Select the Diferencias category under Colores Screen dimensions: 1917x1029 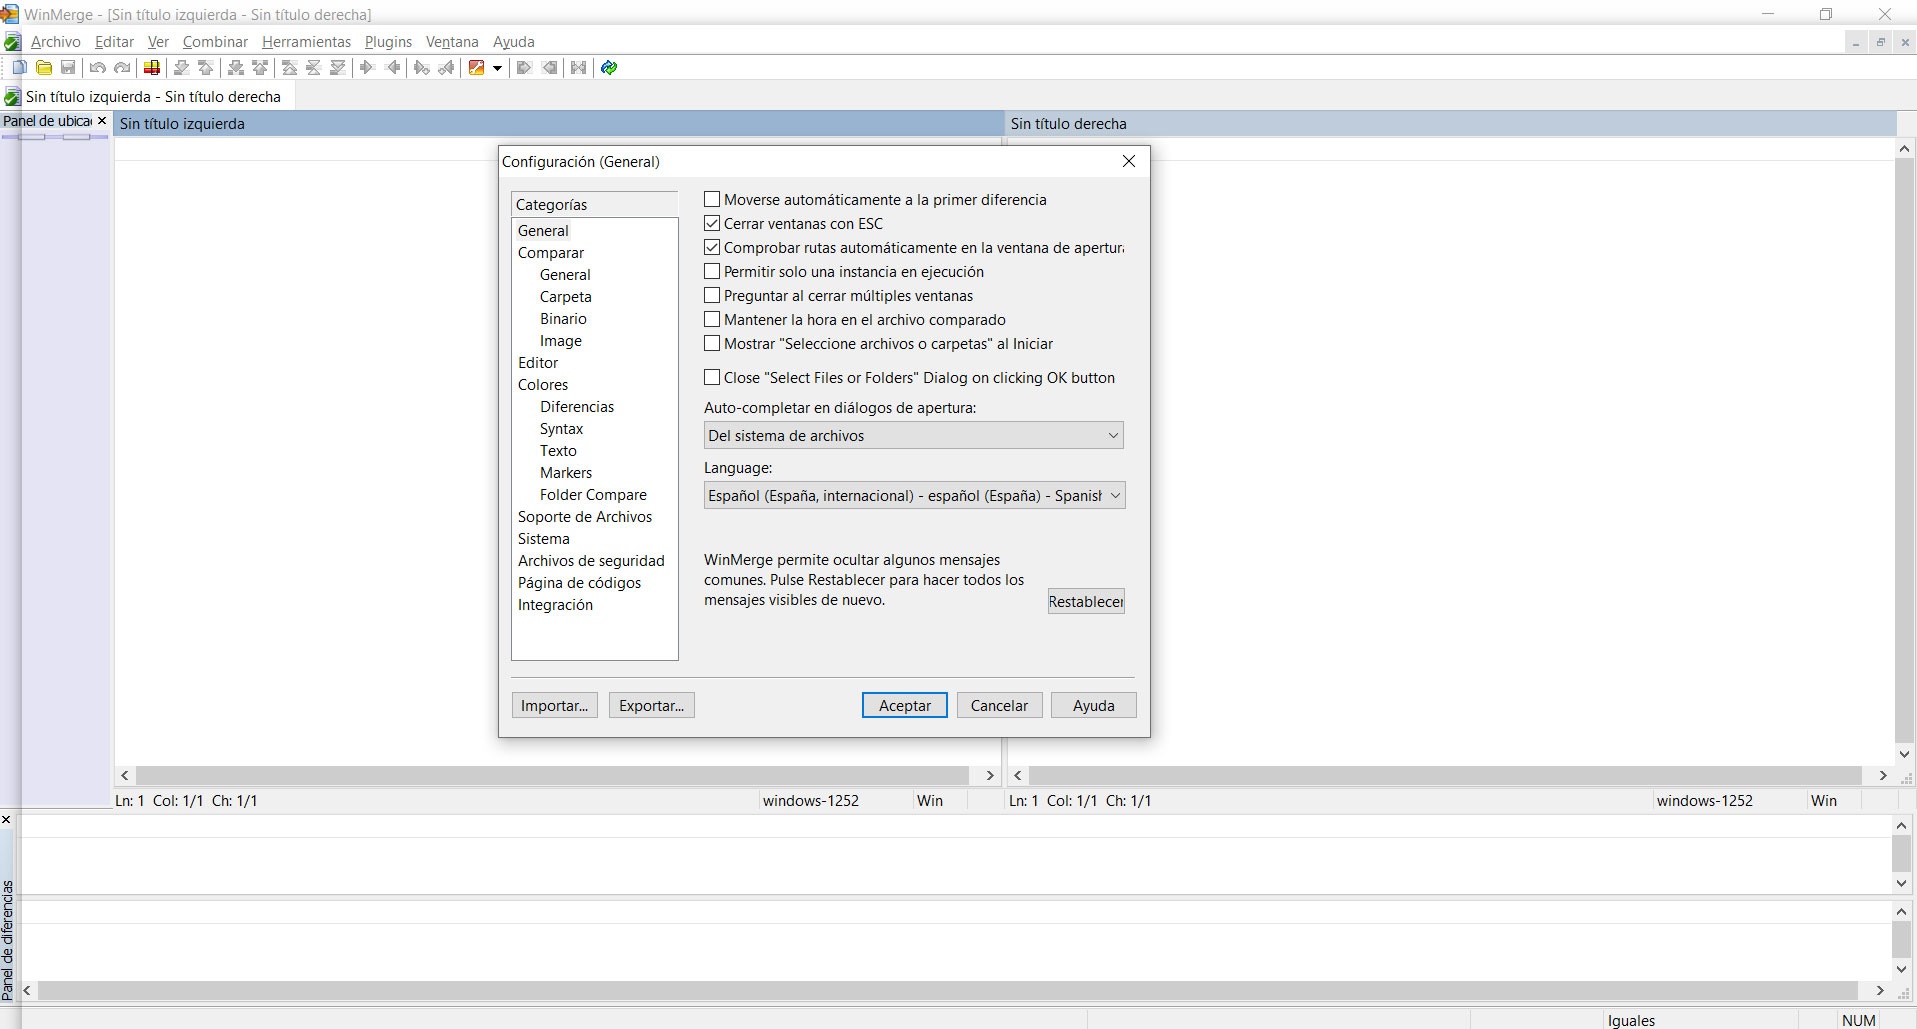point(577,407)
